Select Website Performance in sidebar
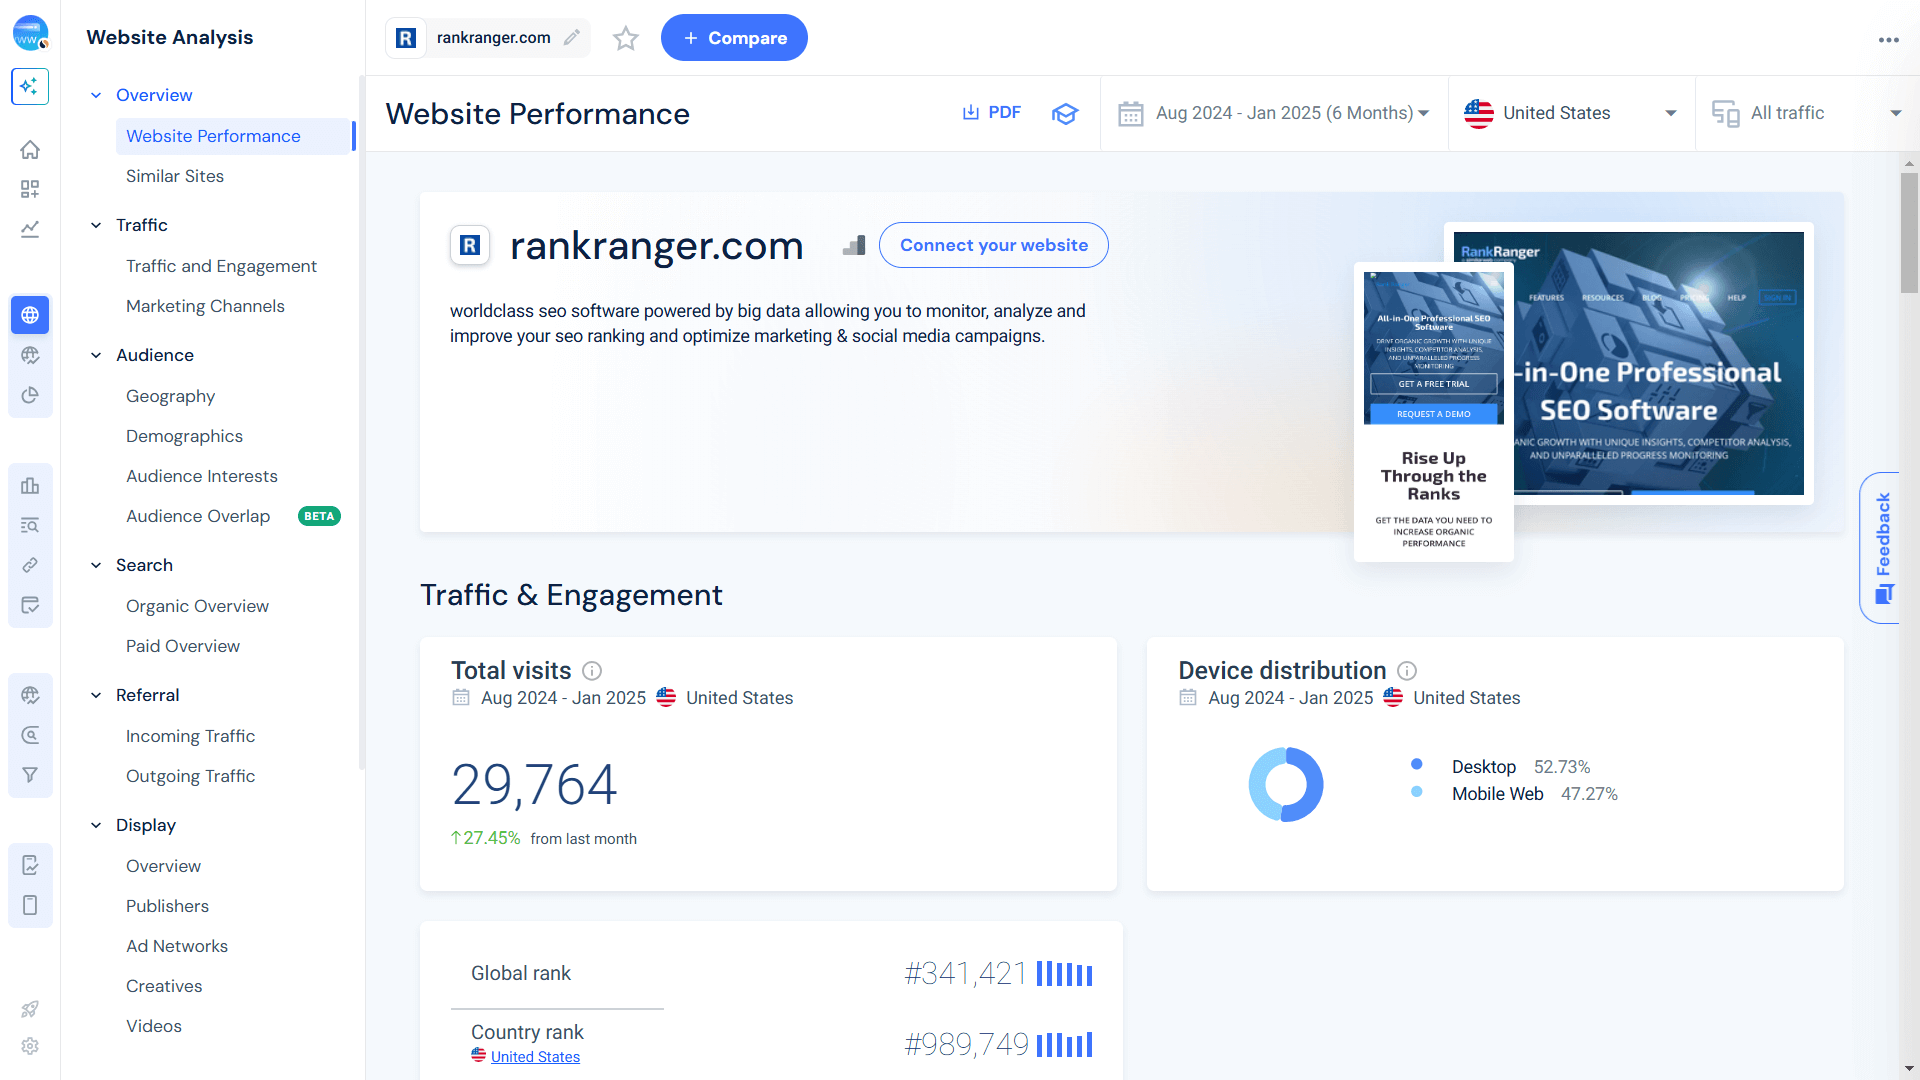The image size is (1920, 1080). pyautogui.click(x=235, y=136)
